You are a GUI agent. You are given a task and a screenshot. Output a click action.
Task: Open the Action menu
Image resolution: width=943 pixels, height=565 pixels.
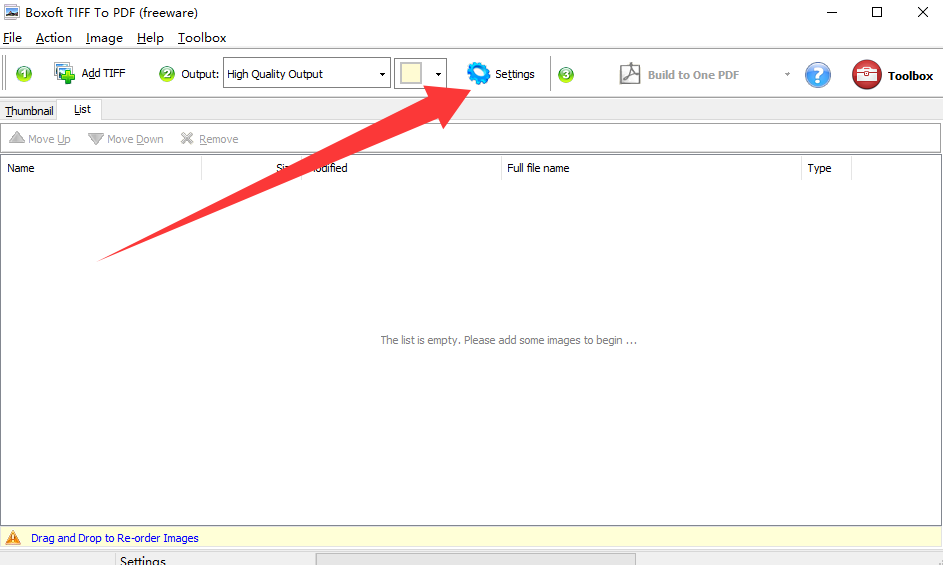pyautogui.click(x=54, y=38)
